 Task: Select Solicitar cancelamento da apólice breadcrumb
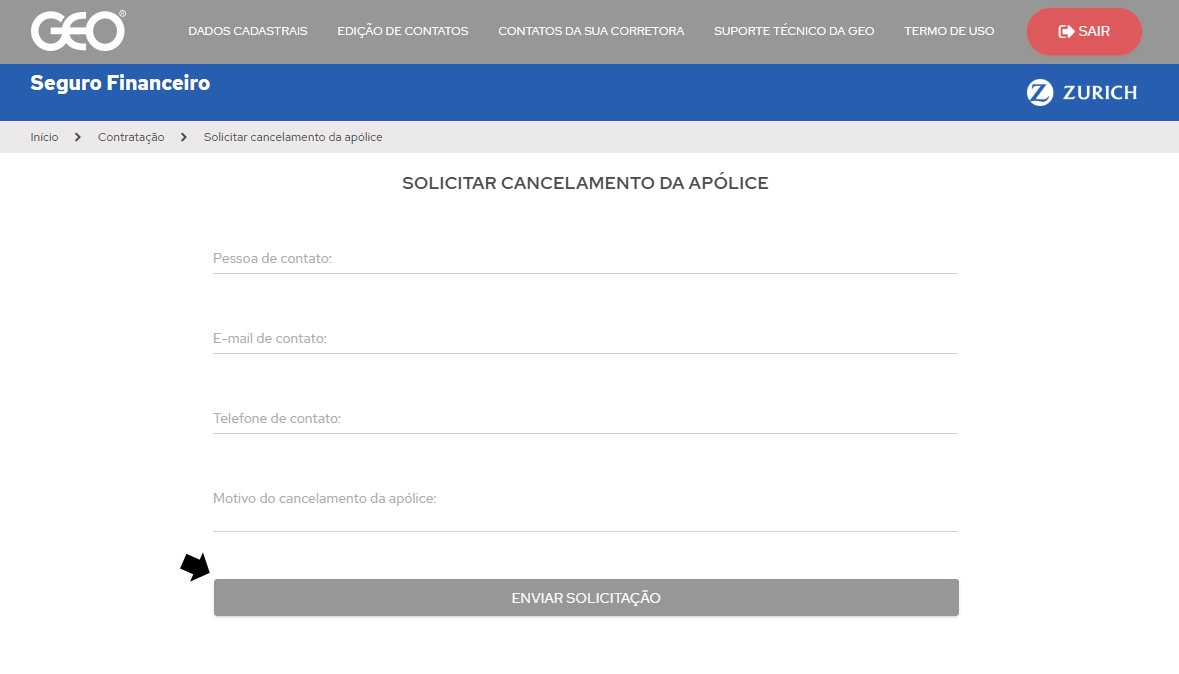(x=292, y=137)
